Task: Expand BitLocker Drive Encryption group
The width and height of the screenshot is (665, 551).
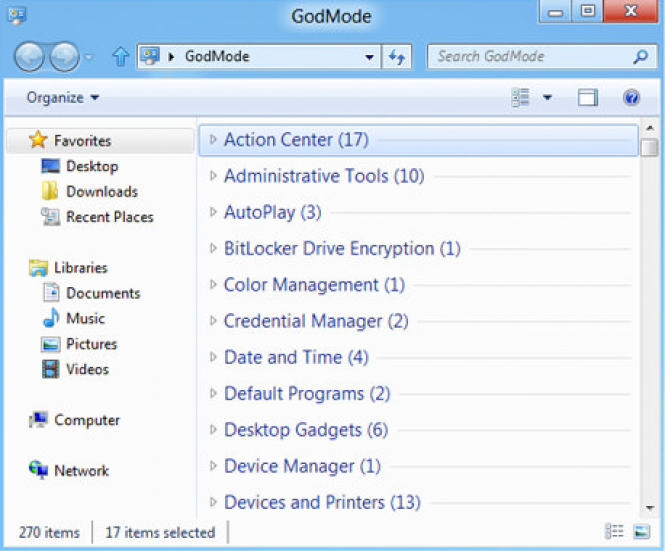Action: click(x=213, y=248)
